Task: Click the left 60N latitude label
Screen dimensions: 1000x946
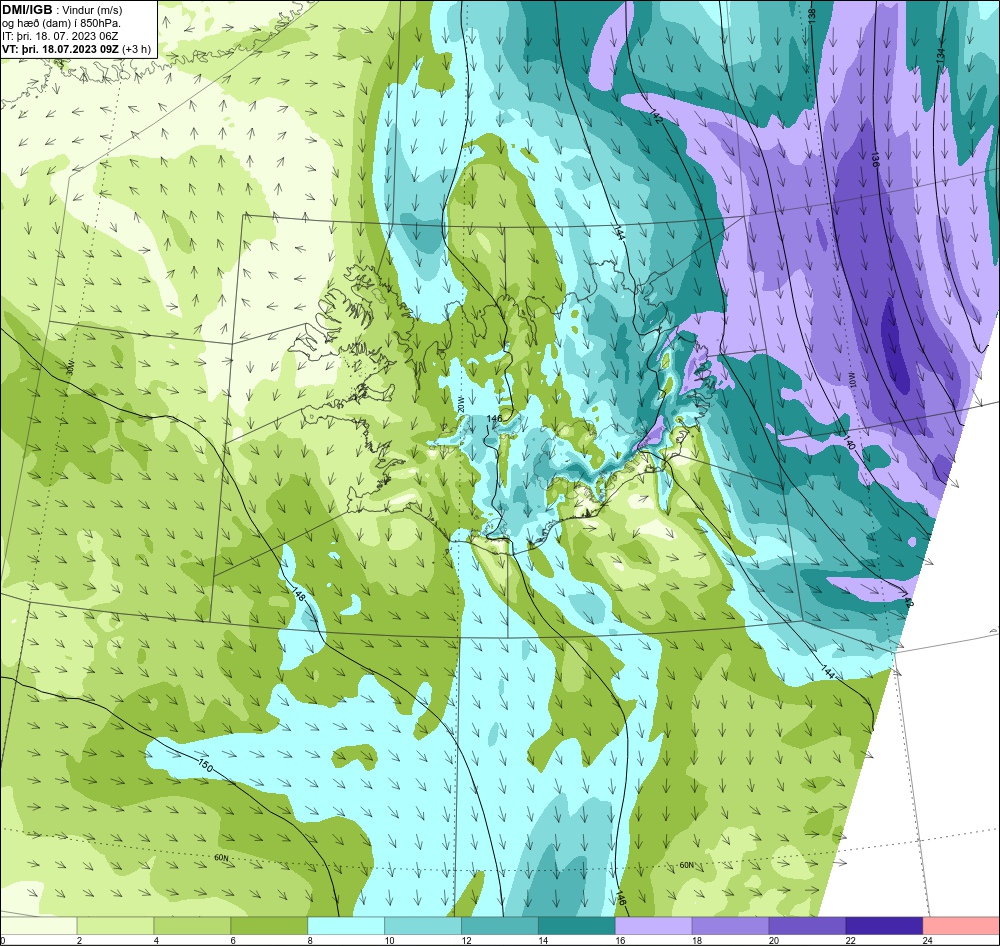Action: [x=221, y=858]
